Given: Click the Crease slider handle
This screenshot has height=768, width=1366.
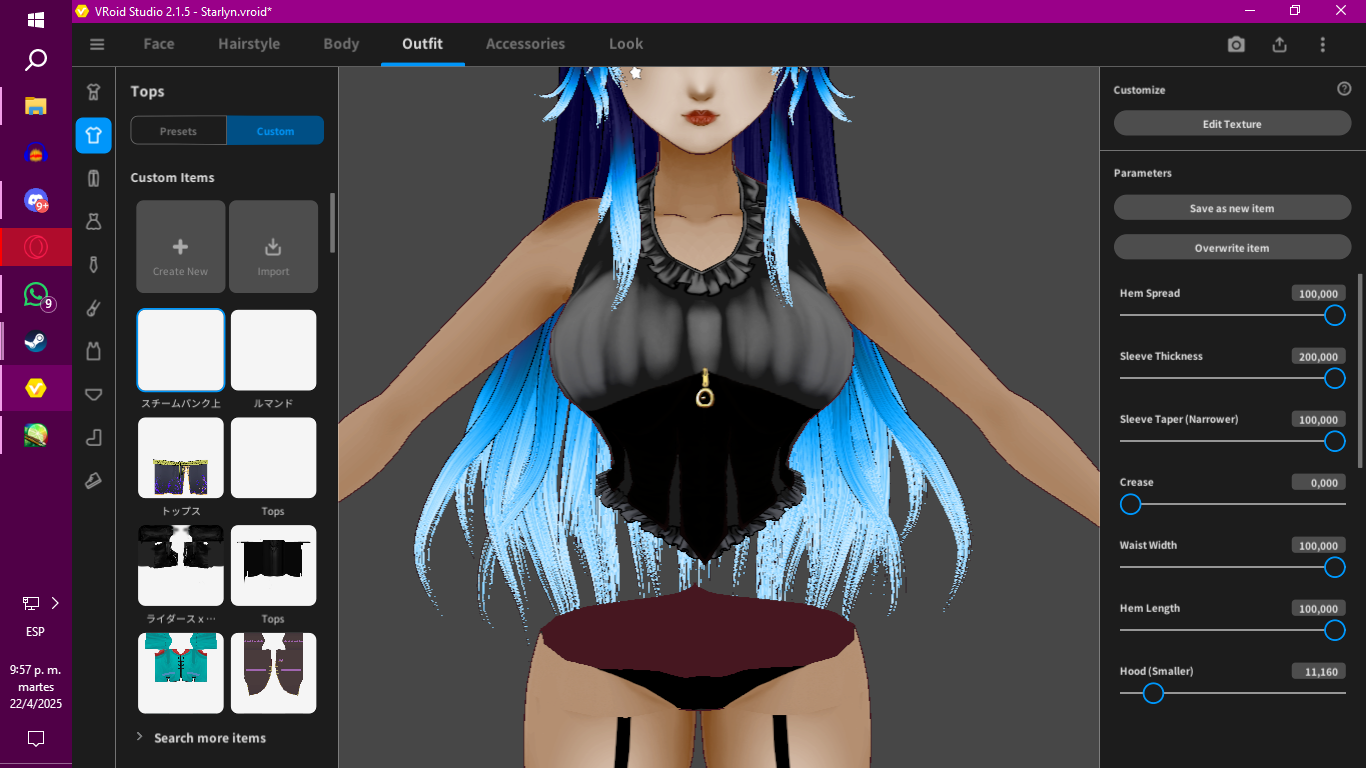Looking at the screenshot, I should click(x=1130, y=504).
